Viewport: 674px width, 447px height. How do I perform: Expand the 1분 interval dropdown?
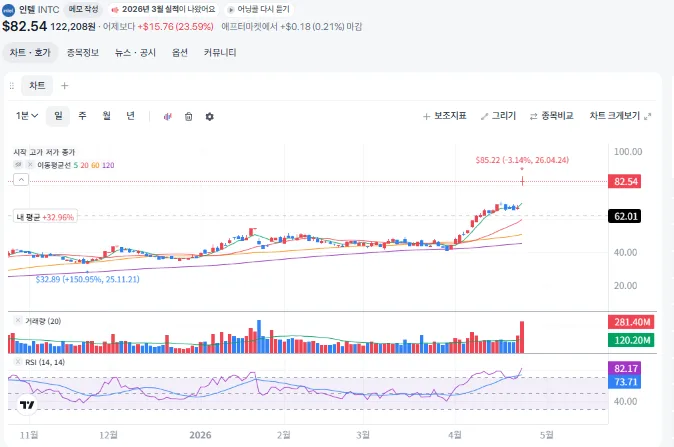click(27, 116)
